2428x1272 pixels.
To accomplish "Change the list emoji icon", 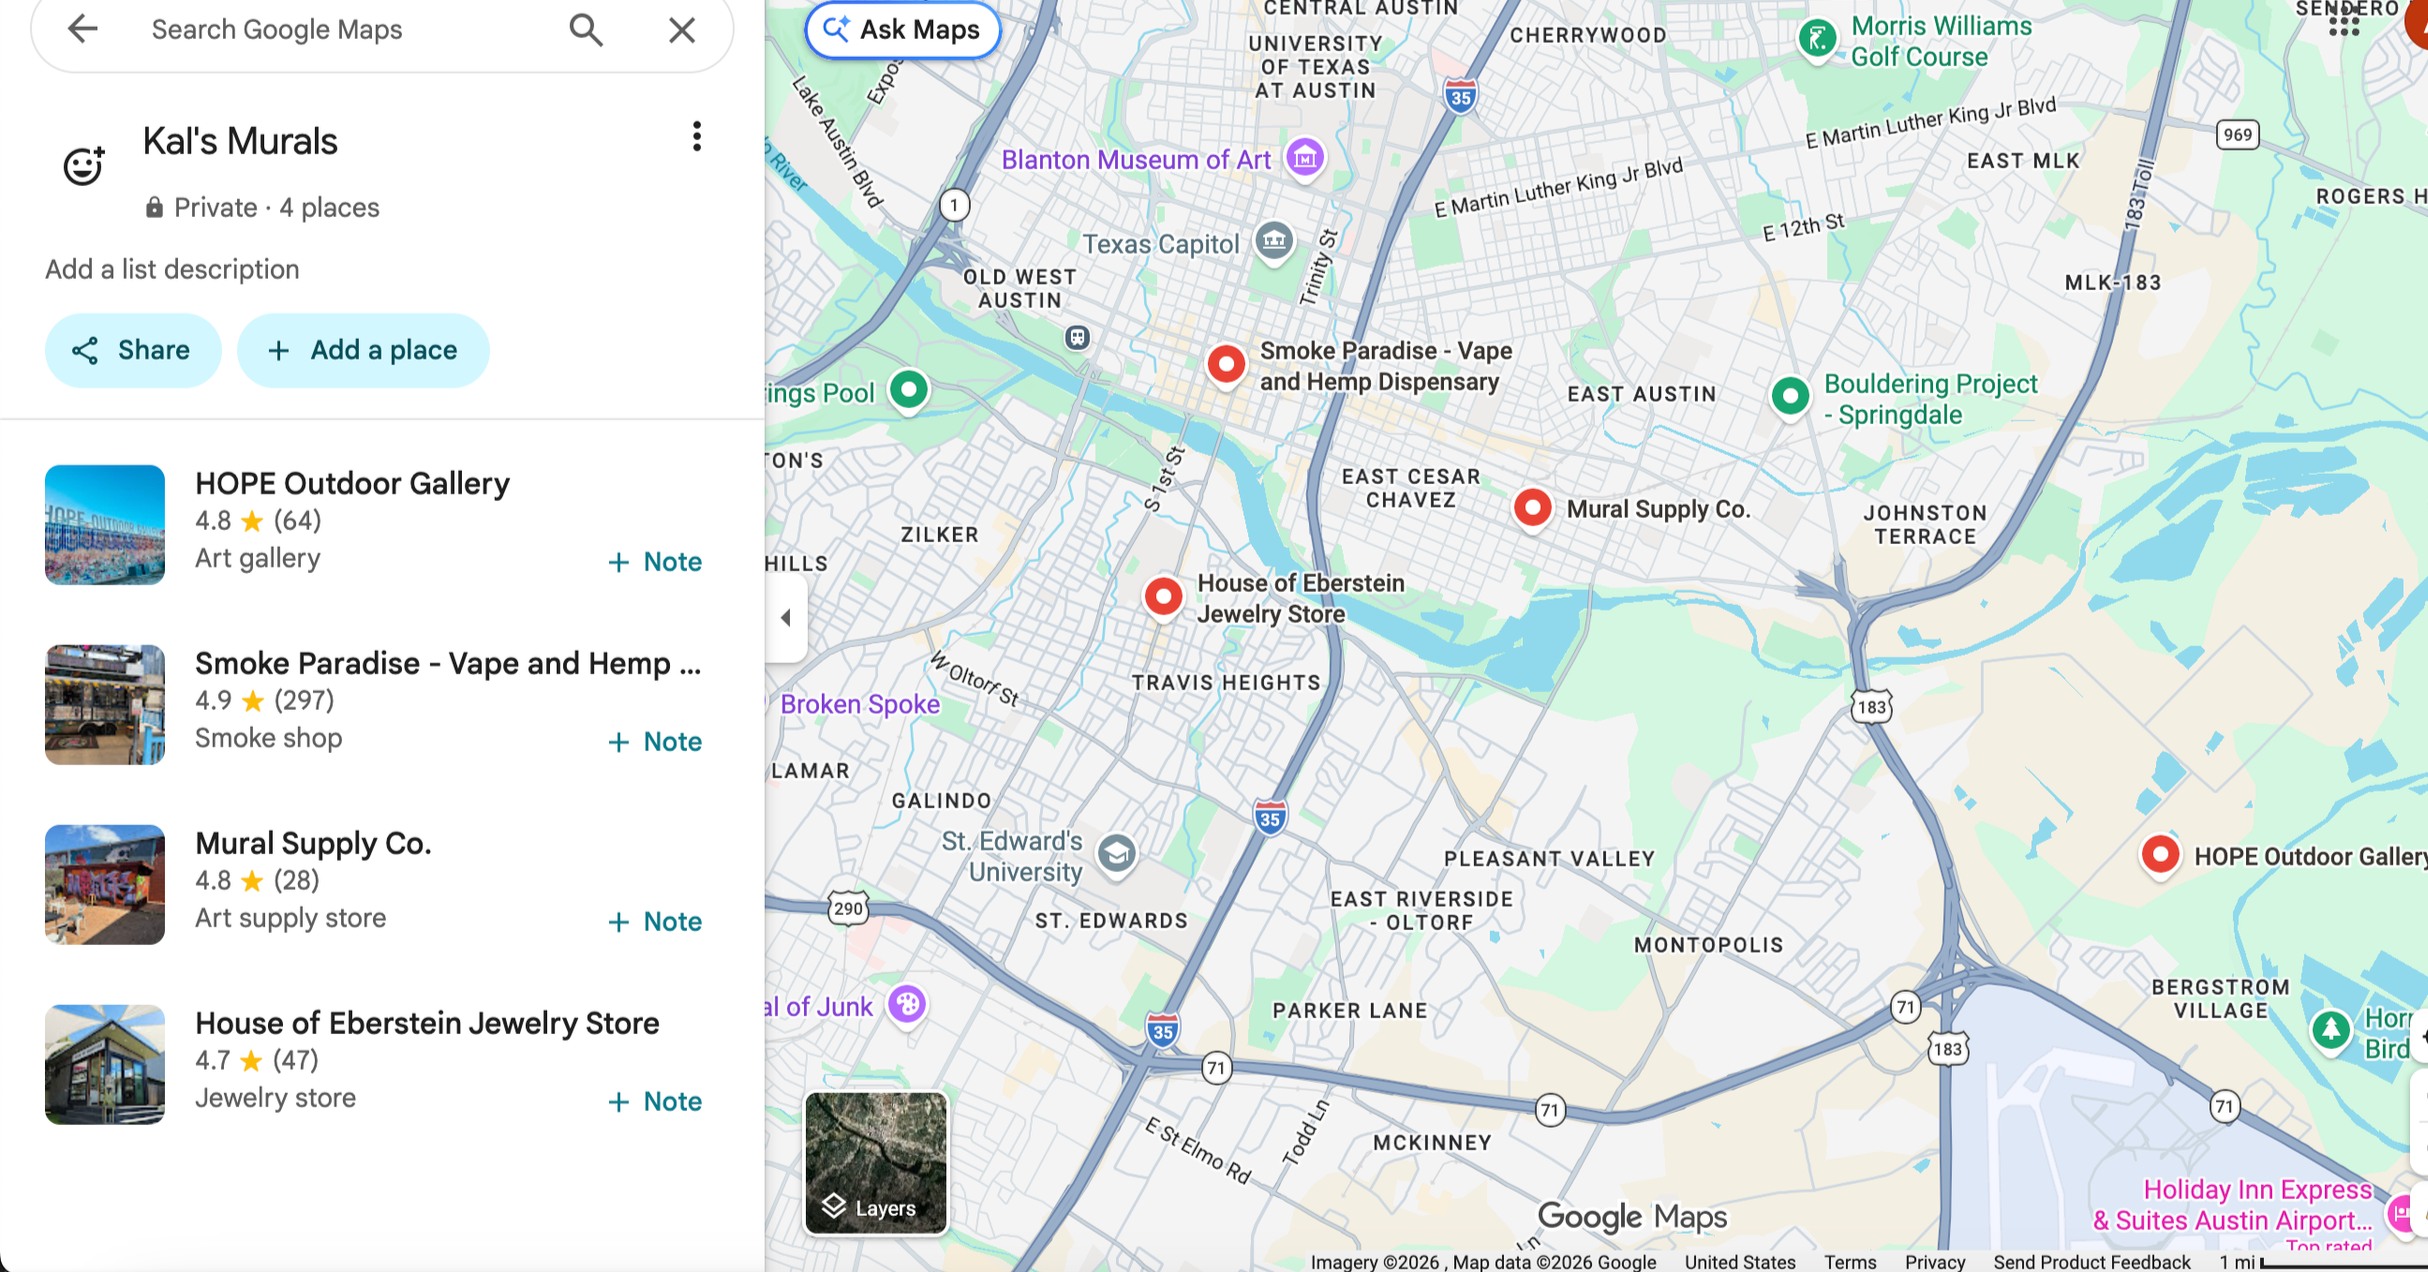I will coord(84,165).
